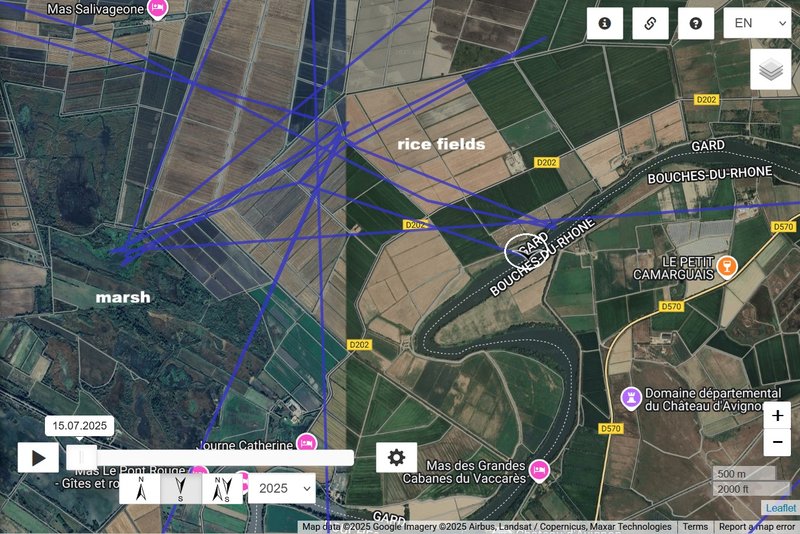Open the map Terms link

(695, 527)
